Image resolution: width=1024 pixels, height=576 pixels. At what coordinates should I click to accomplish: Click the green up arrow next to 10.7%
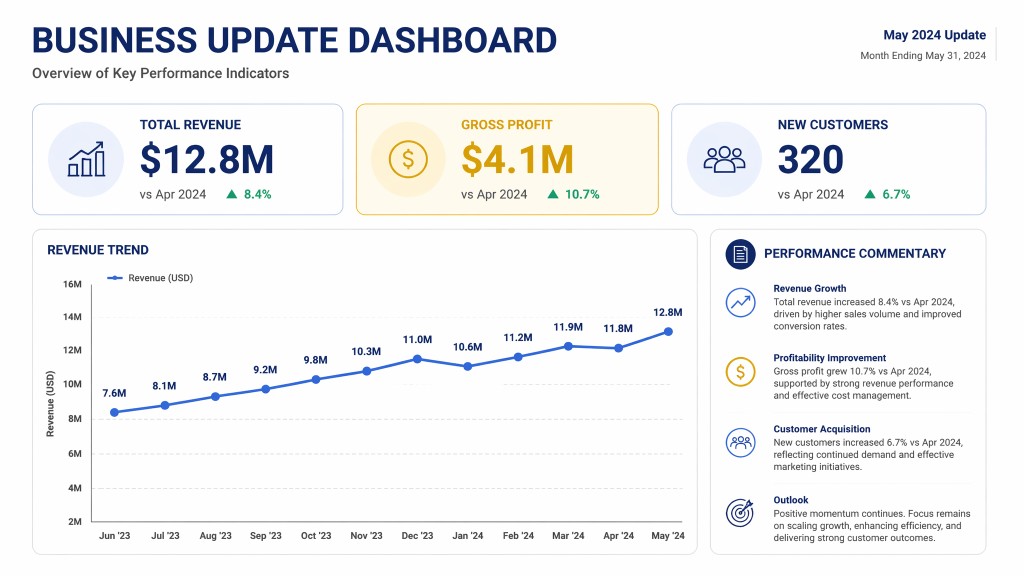click(x=553, y=194)
